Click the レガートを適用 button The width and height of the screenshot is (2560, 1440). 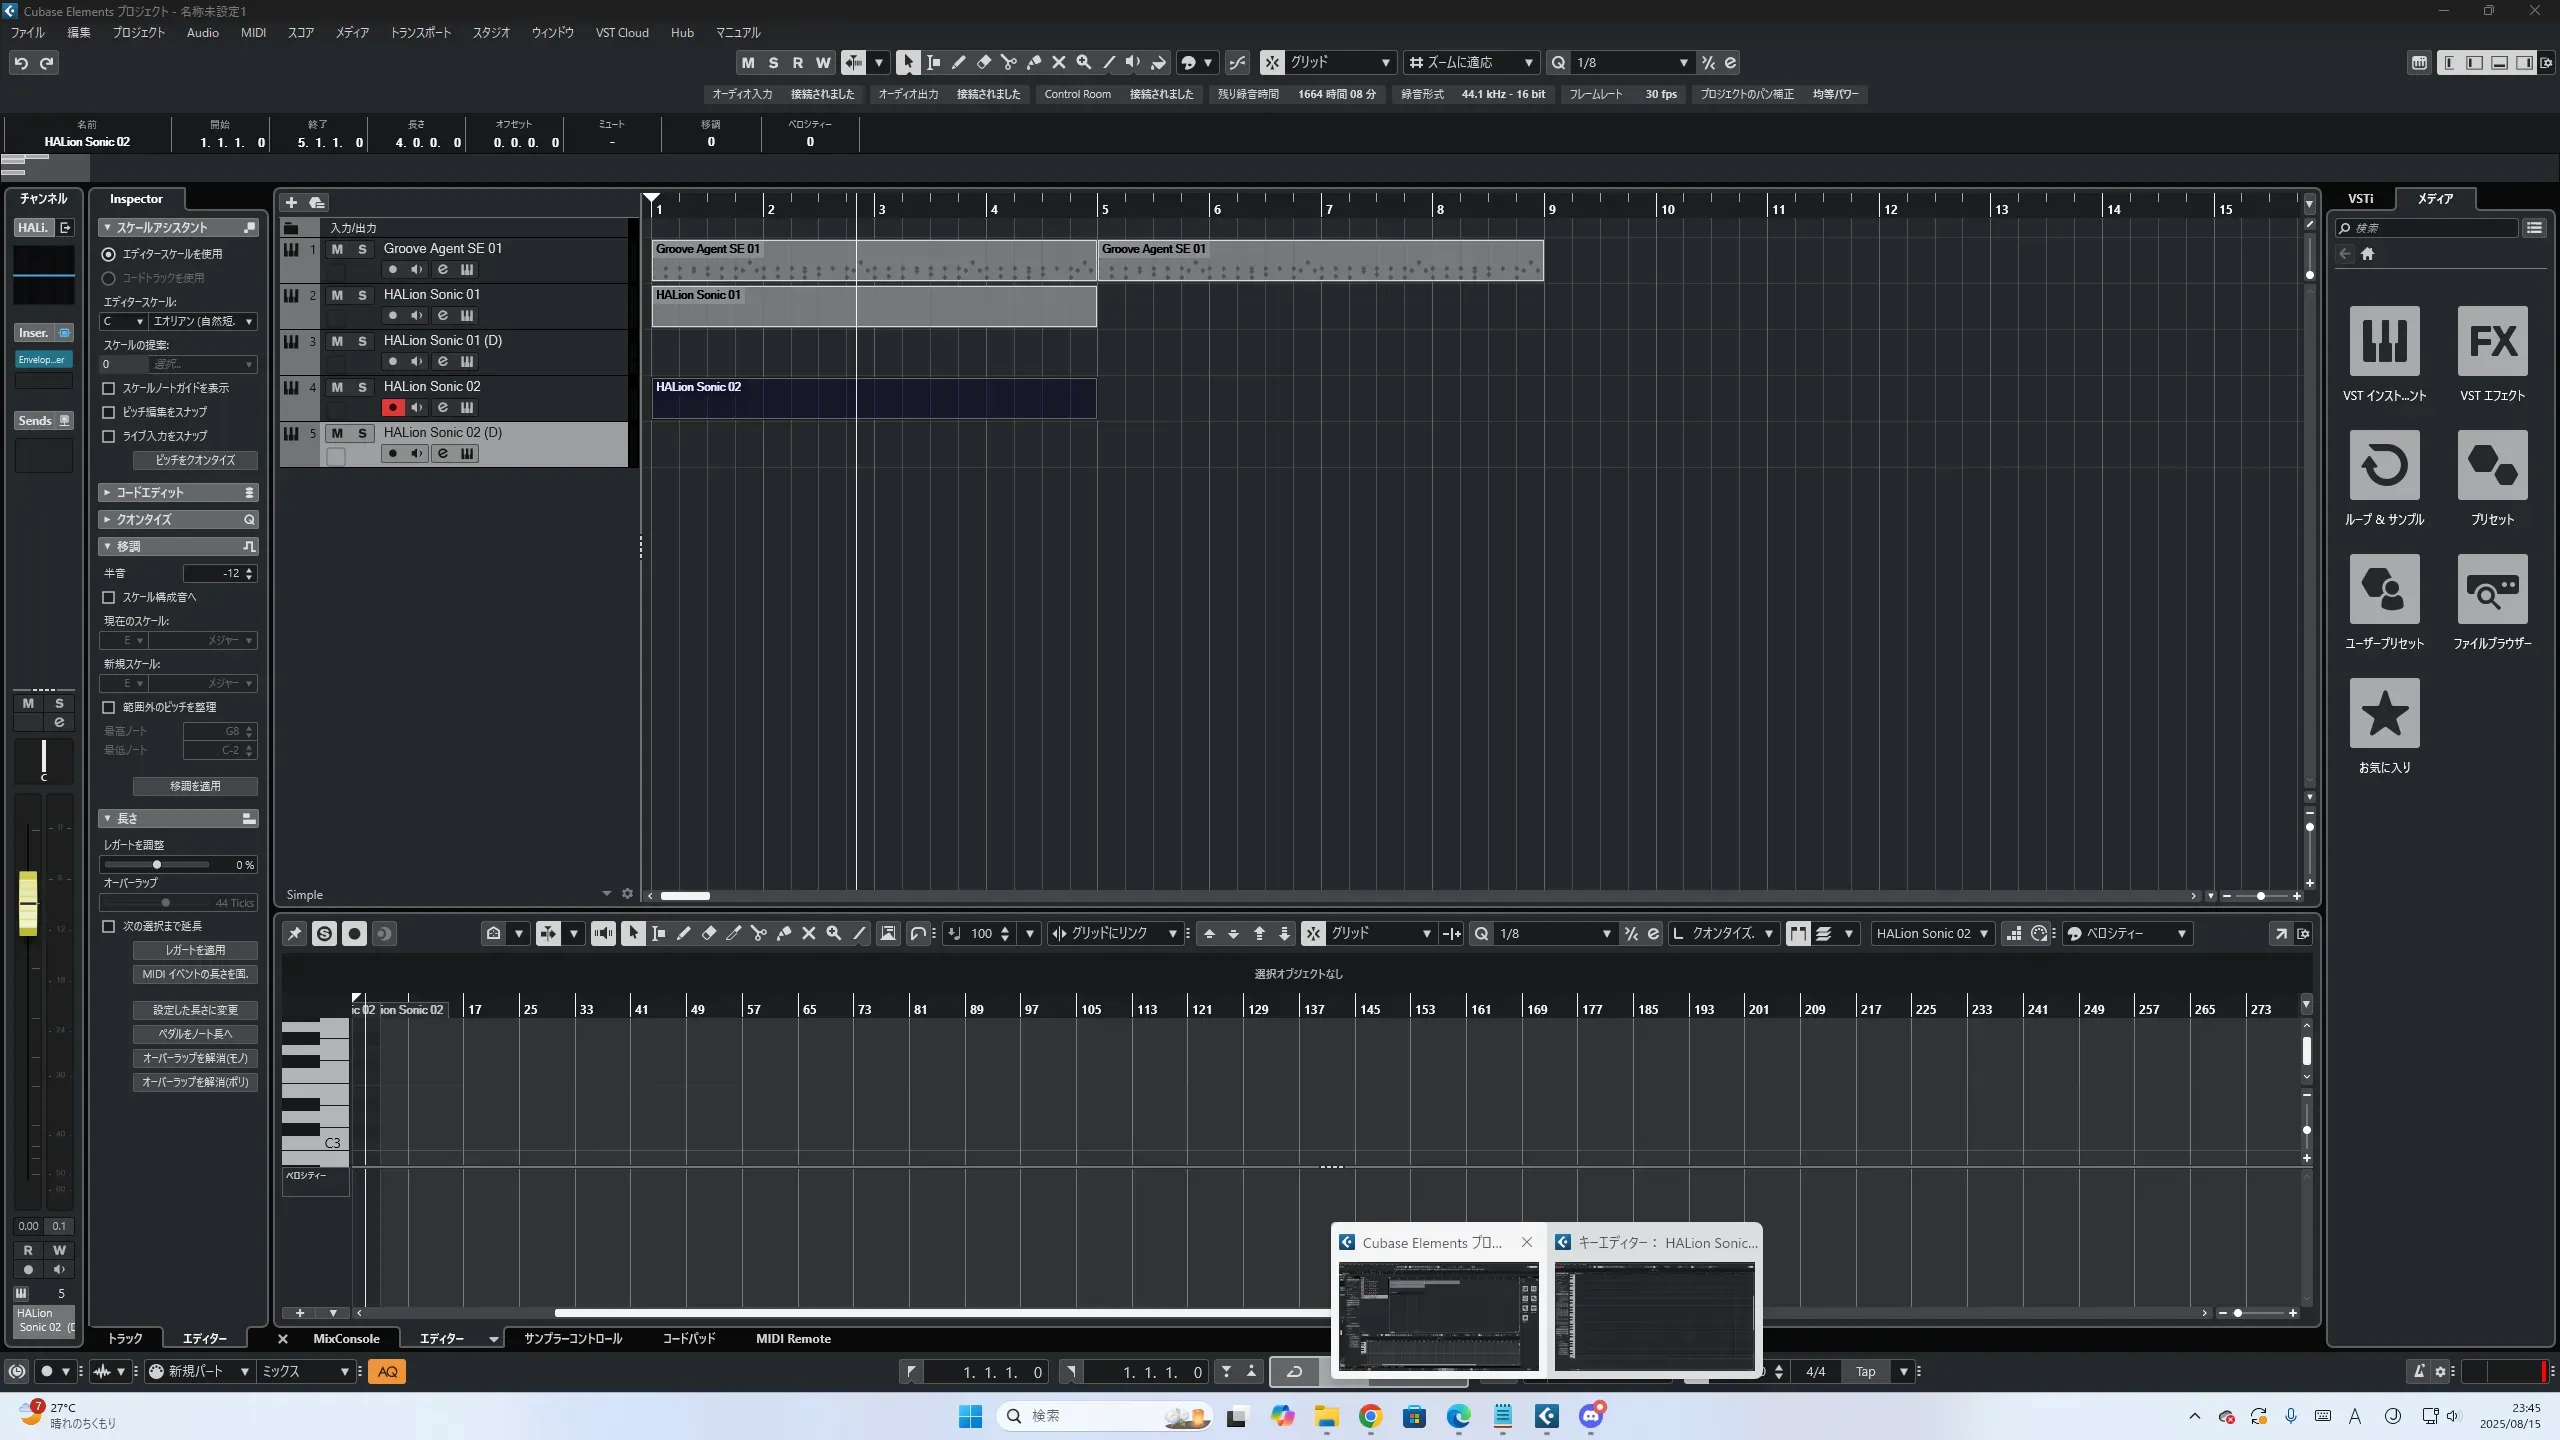195,950
